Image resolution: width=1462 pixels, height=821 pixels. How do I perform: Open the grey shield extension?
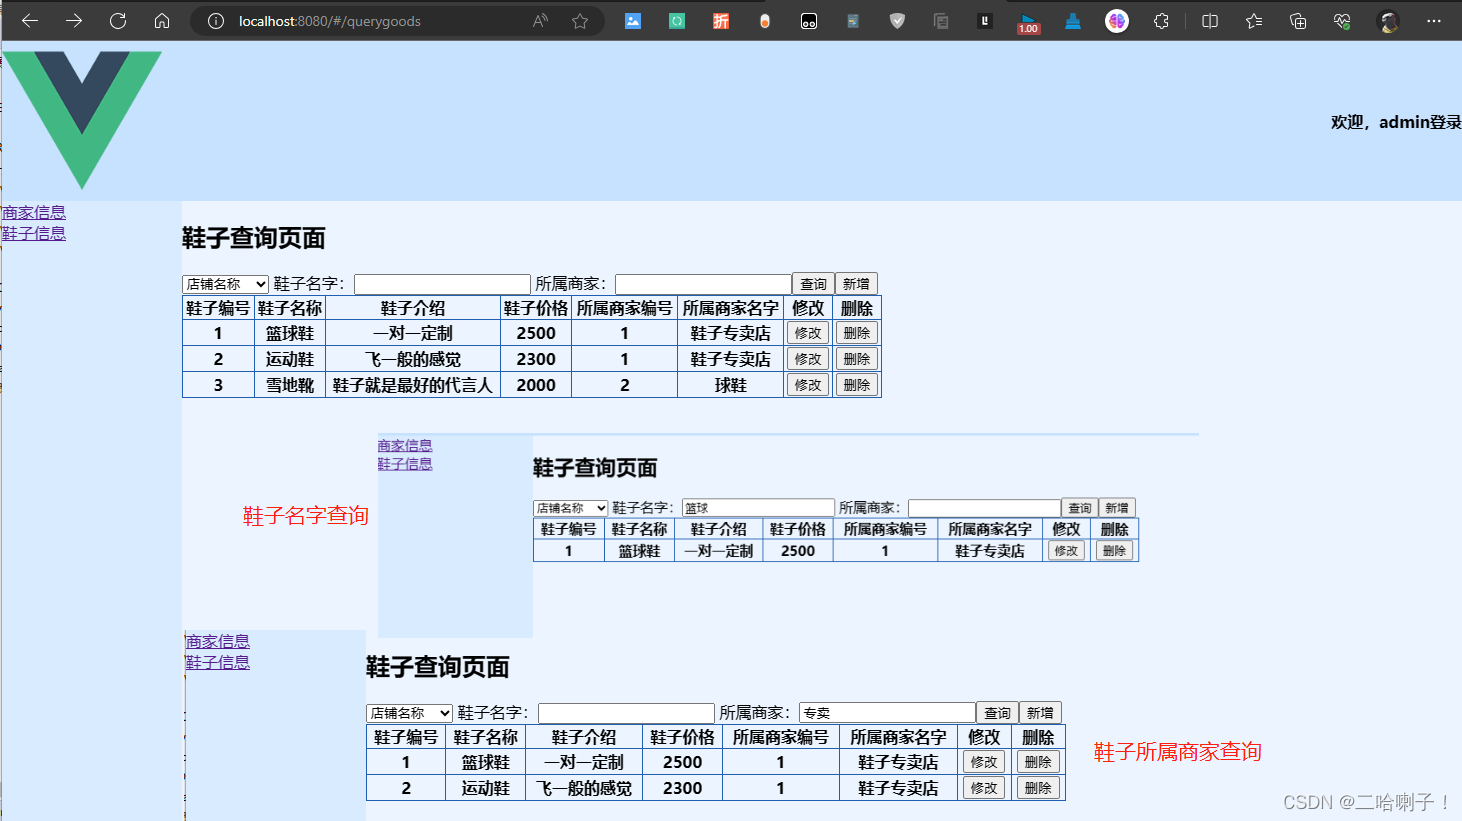(897, 21)
